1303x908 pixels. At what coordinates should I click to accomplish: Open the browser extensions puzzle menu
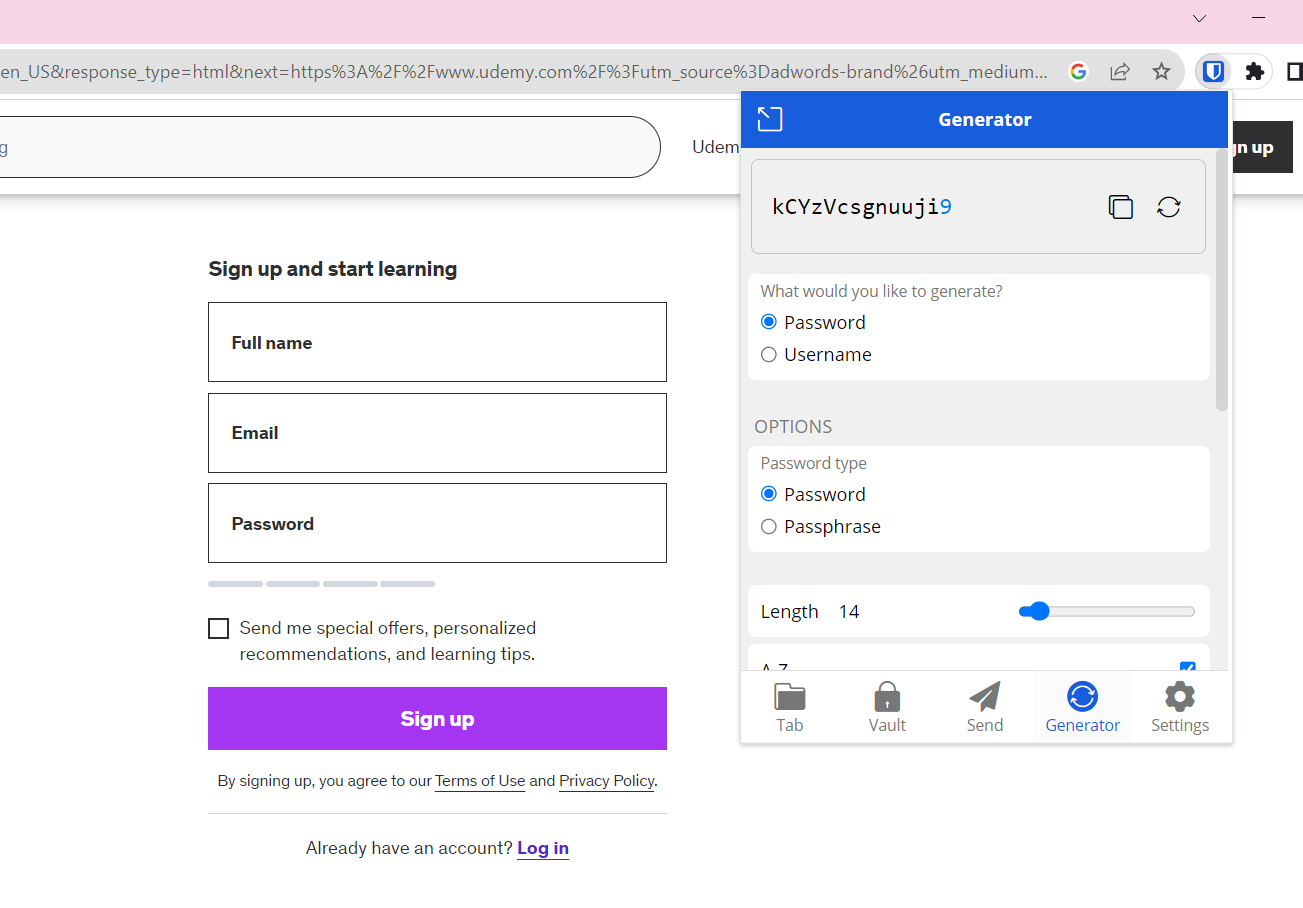(x=1256, y=71)
